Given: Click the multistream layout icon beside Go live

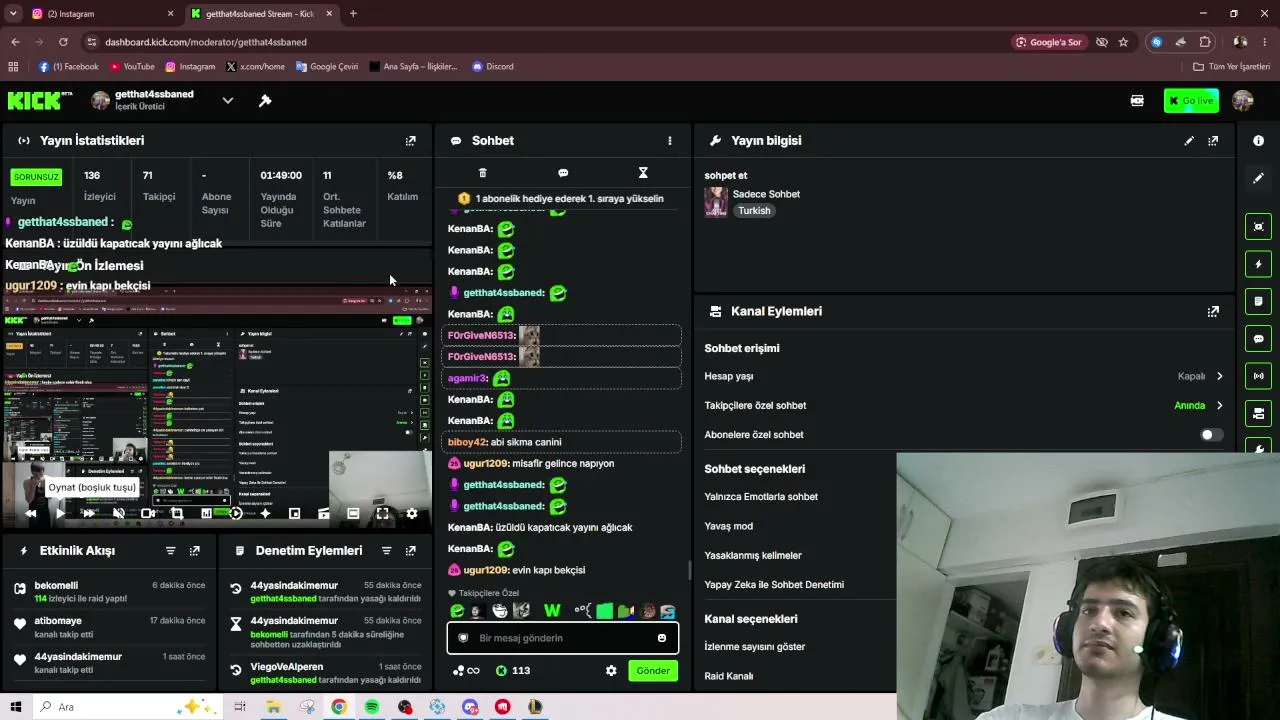Looking at the screenshot, I should coord(1137,100).
